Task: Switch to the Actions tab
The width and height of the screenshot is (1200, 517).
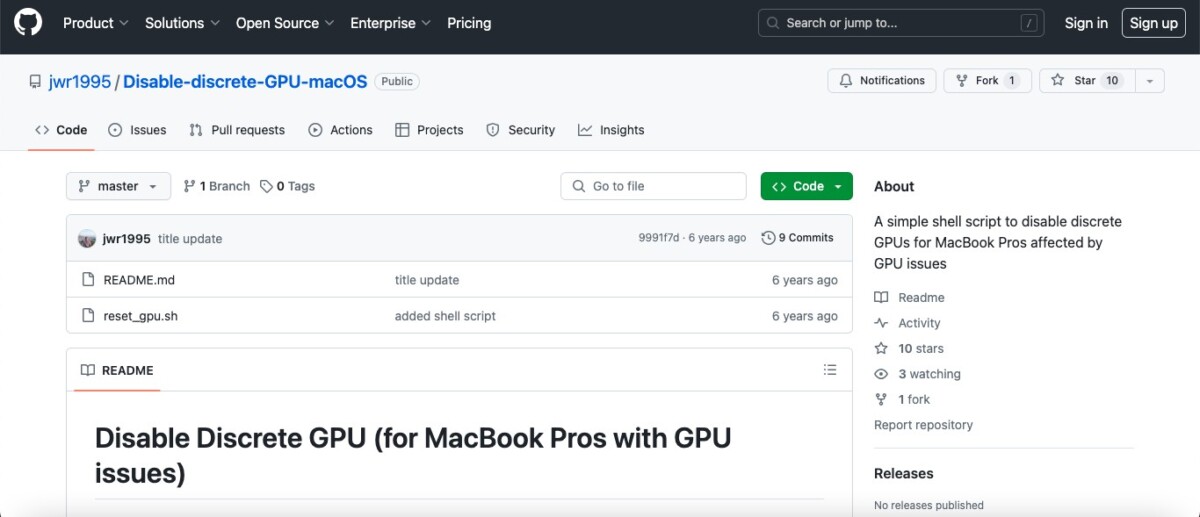Action: click(340, 130)
